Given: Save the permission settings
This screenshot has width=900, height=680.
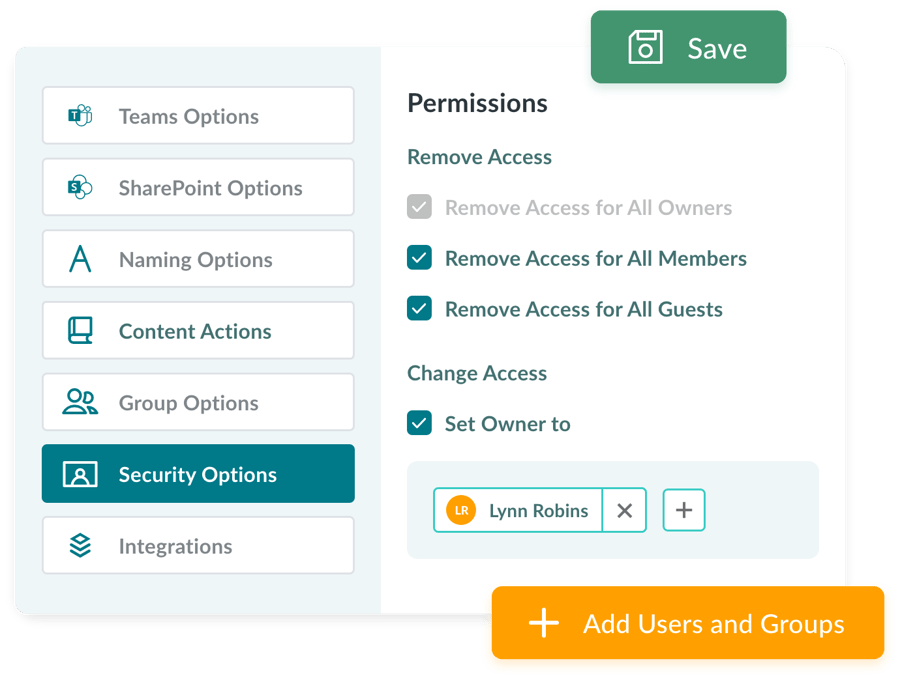Looking at the screenshot, I should click(x=688, y=47).
